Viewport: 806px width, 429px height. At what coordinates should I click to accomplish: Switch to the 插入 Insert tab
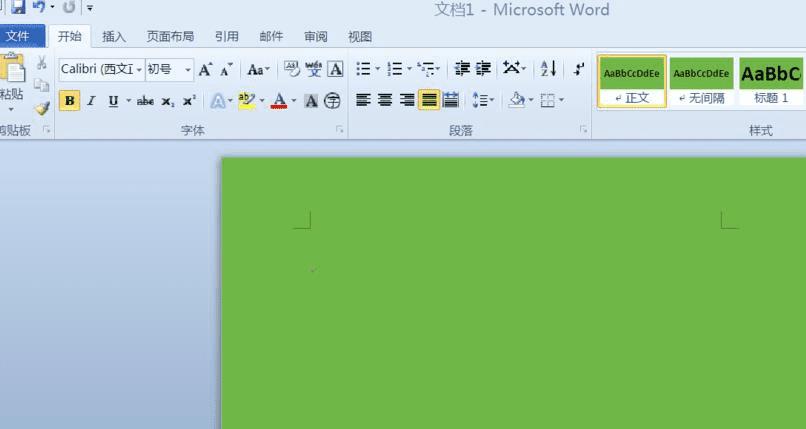tap(114, 36)
